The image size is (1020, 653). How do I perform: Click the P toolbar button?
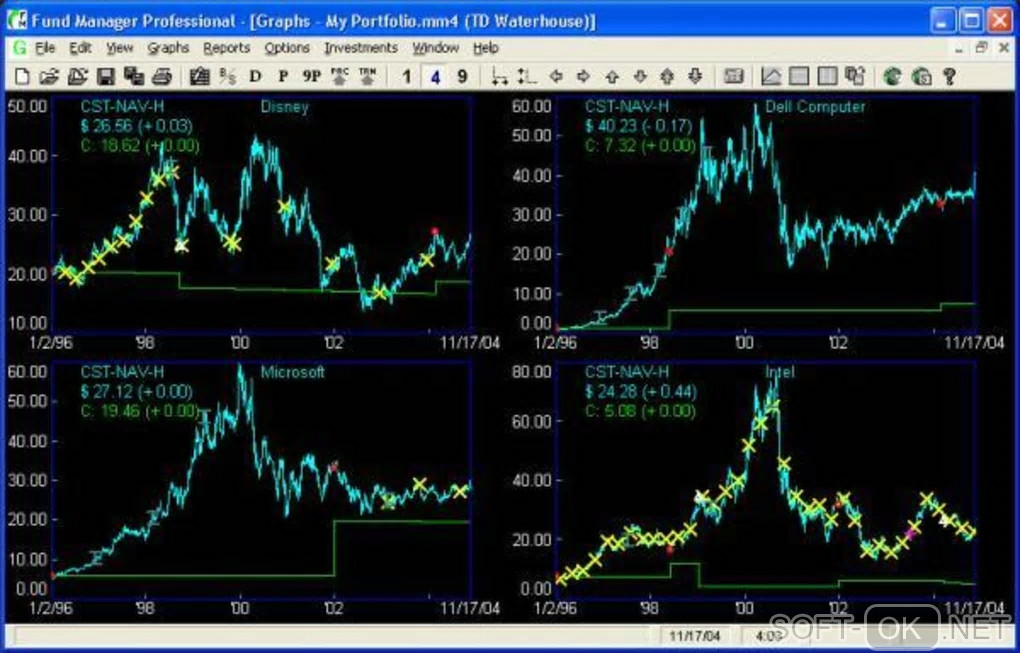(x=283, y=77)
